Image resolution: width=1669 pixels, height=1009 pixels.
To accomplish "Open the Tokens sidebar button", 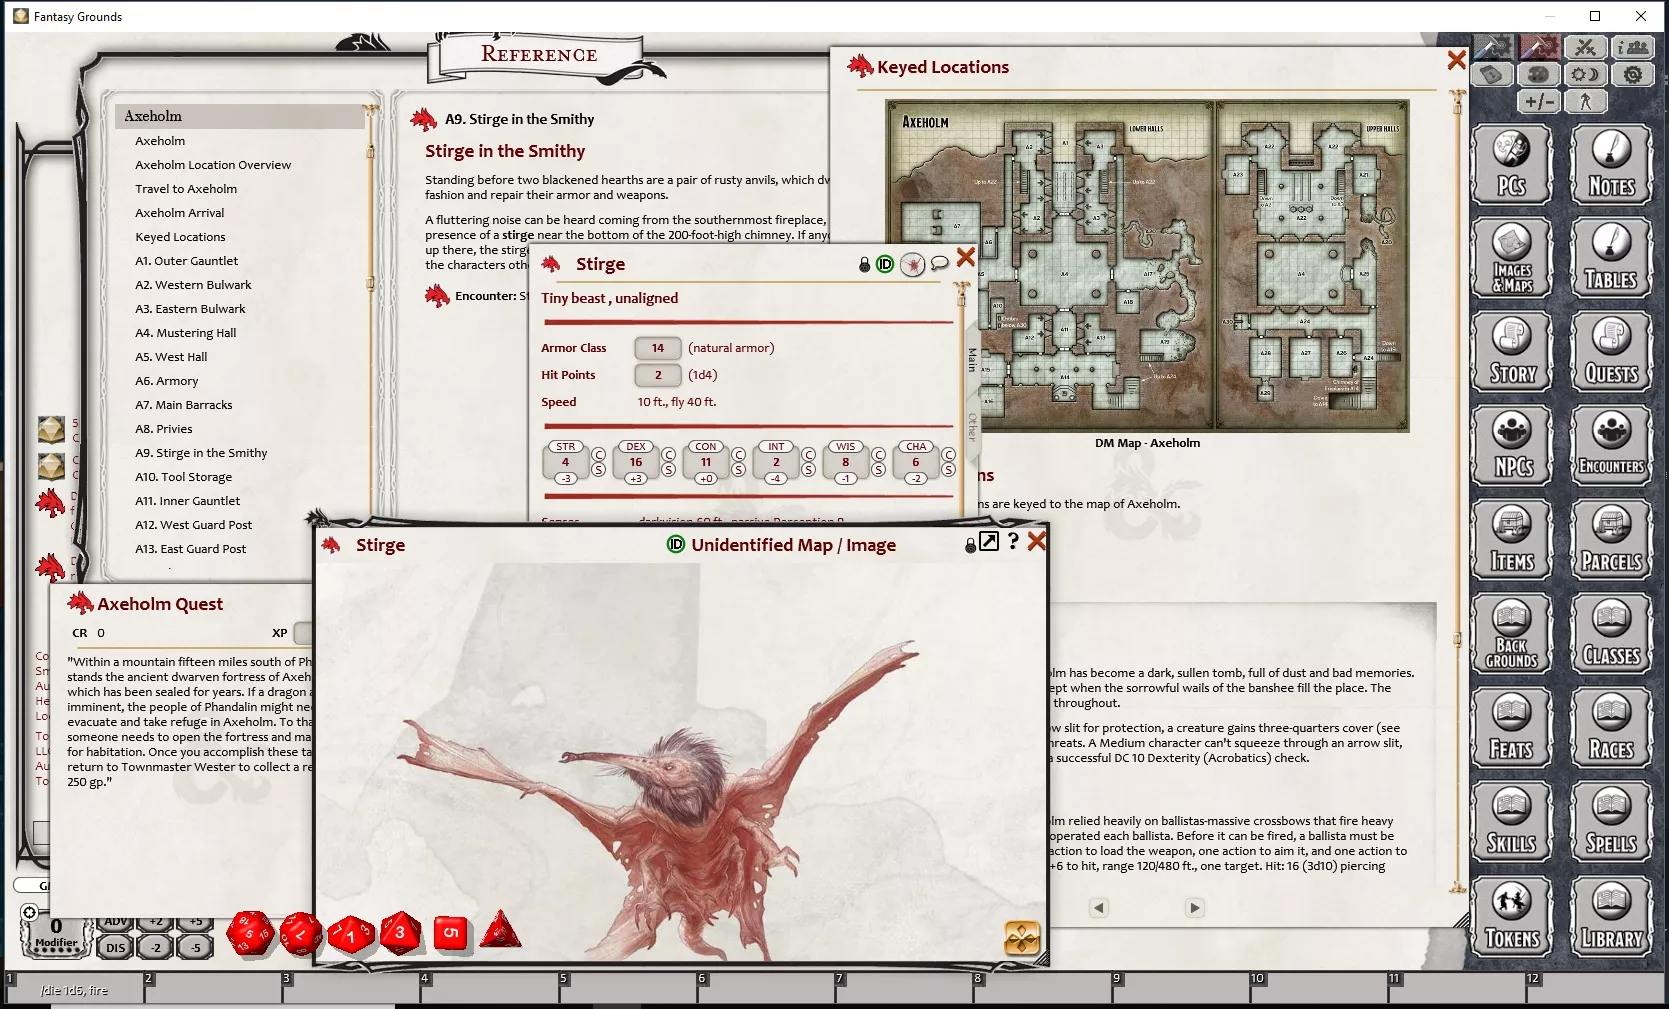I will [x=1511, y=915].
